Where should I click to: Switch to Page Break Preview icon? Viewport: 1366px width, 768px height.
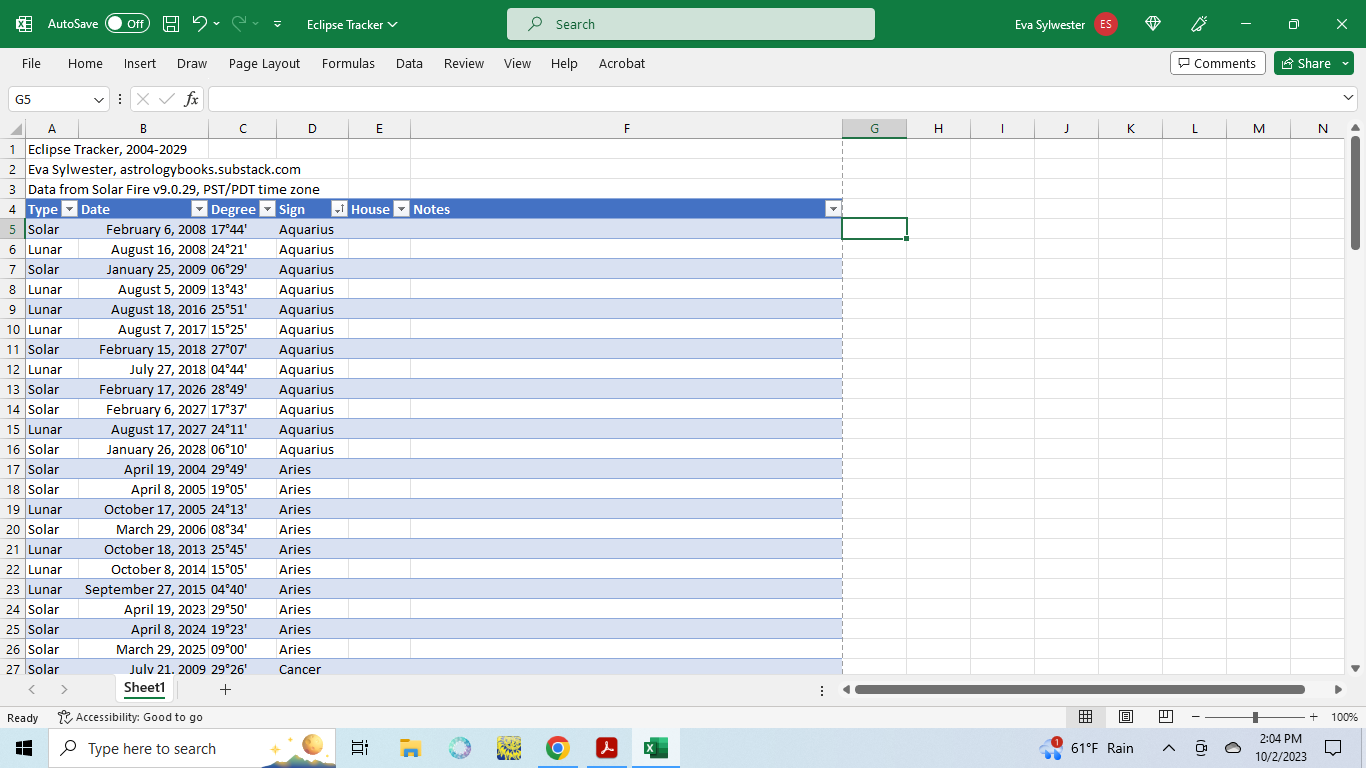click(1165, 717)
